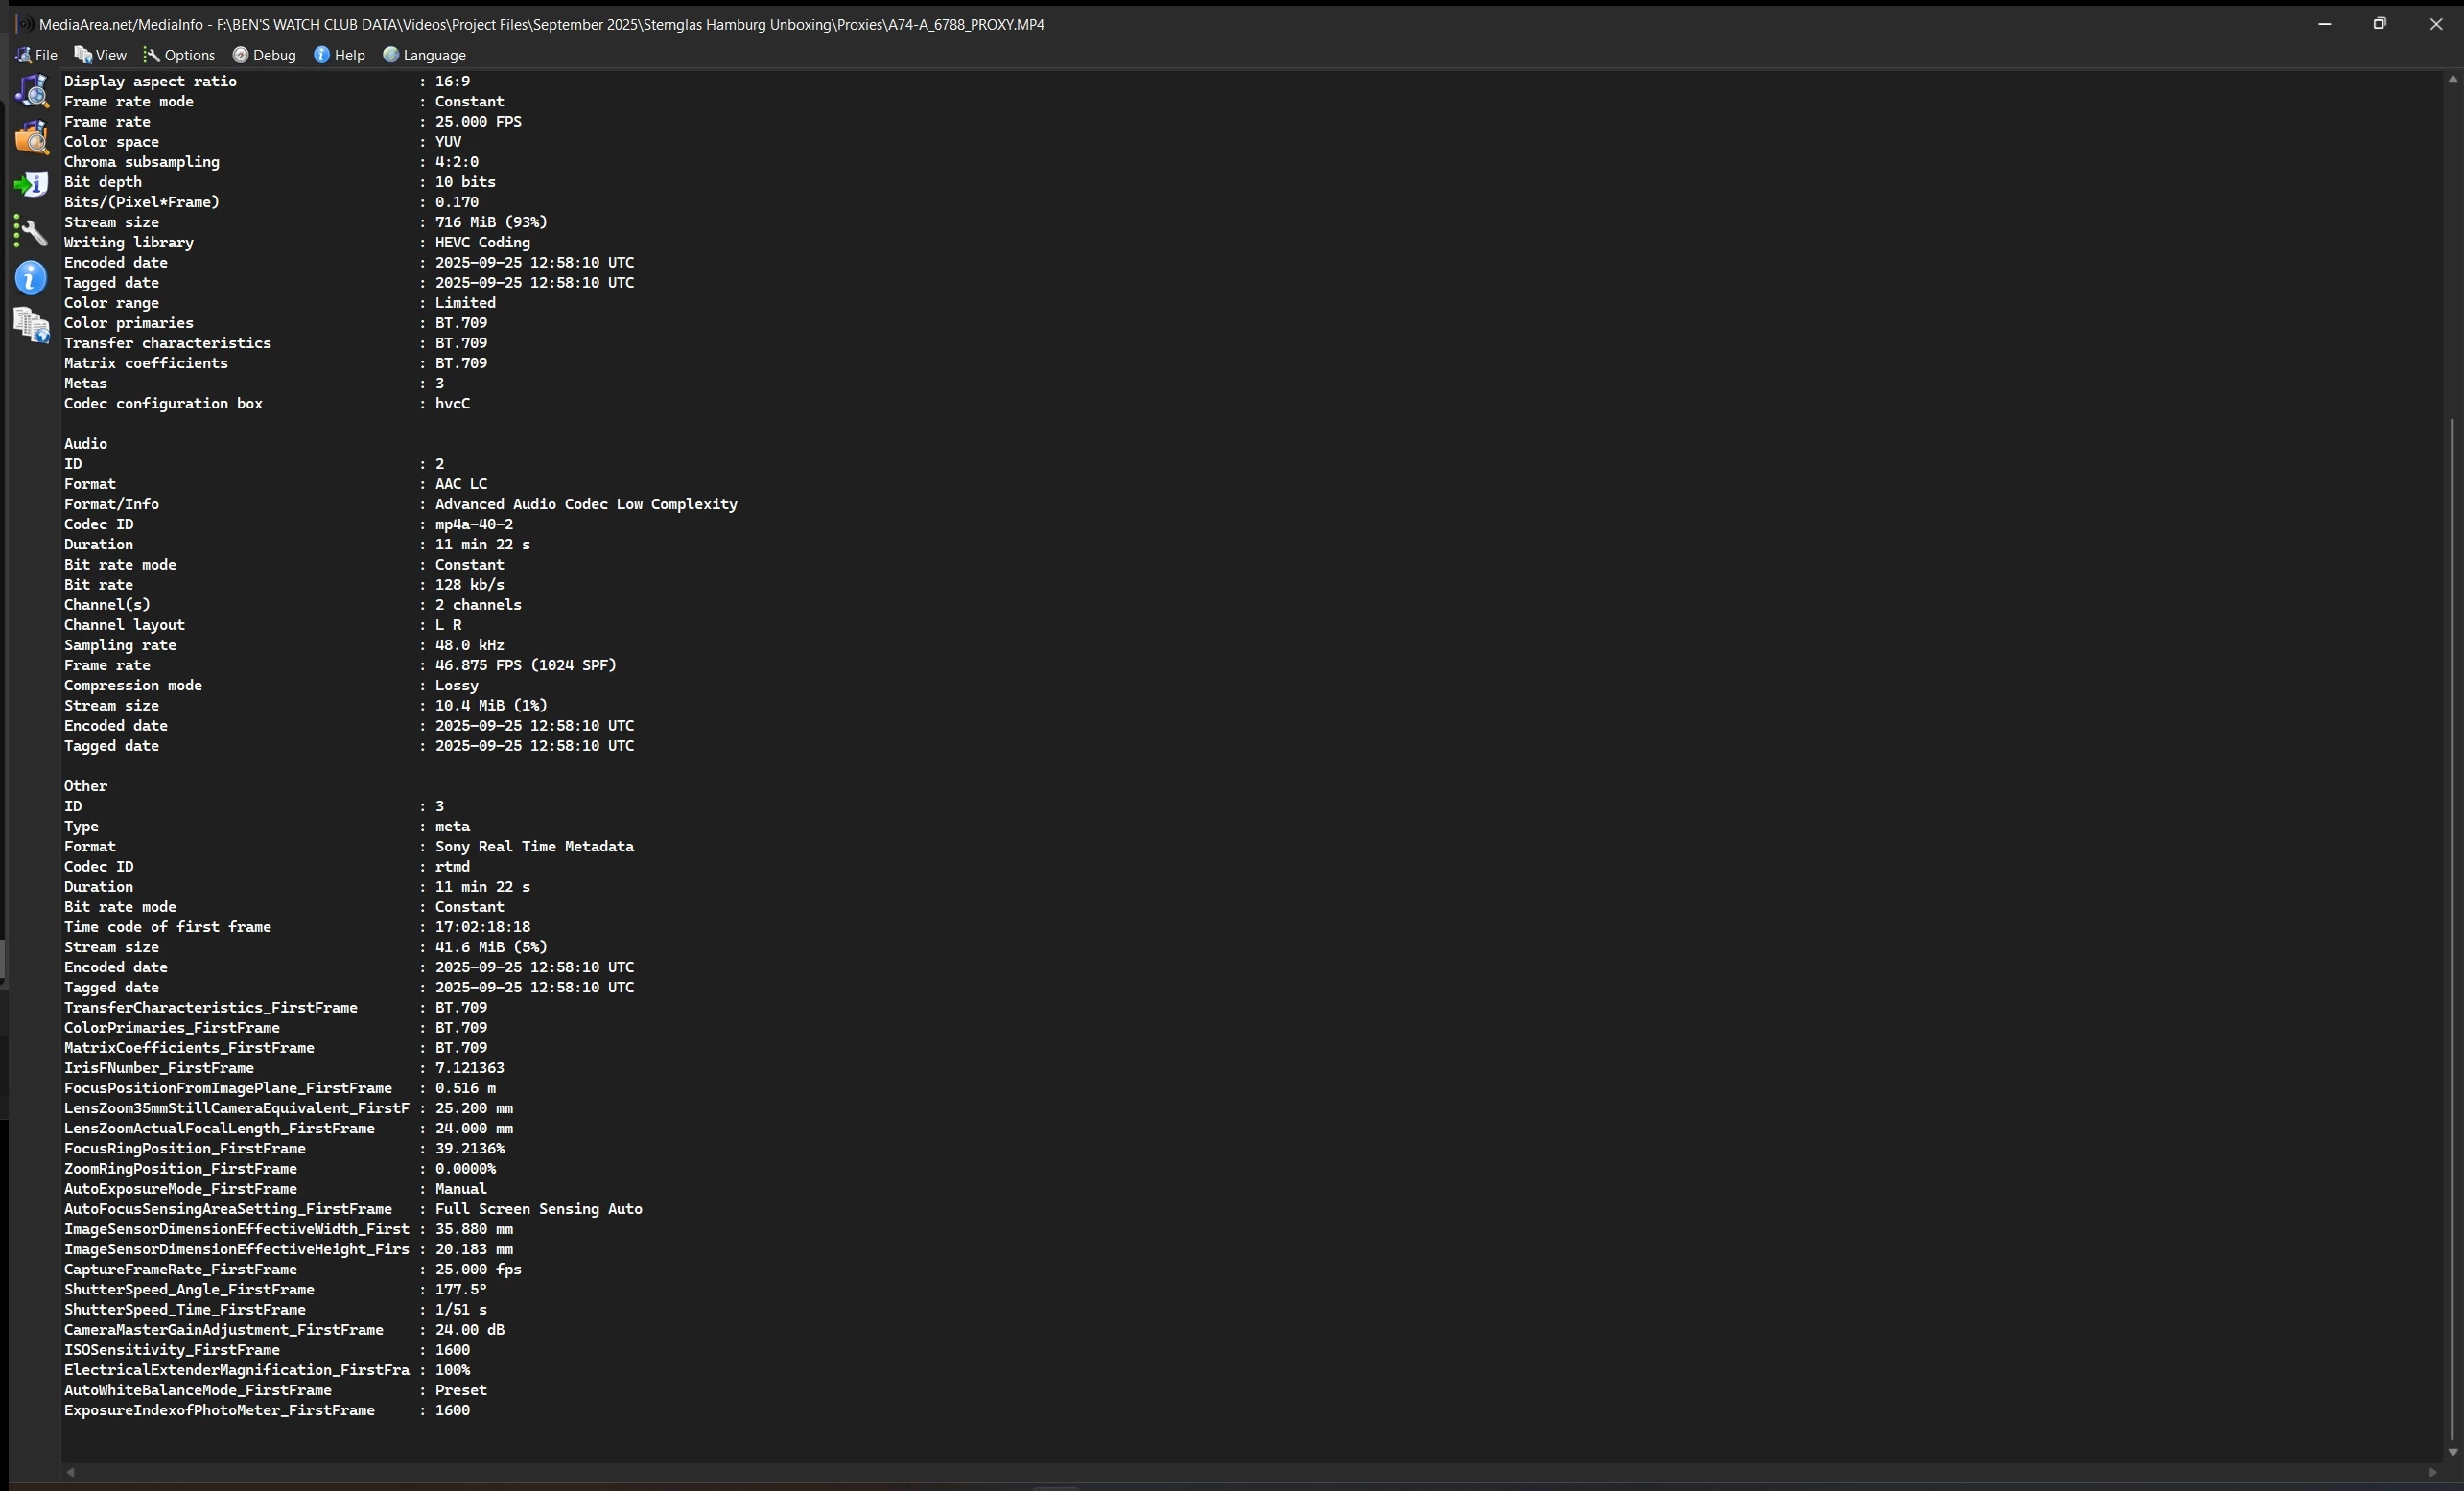Click the vertical scrollbar up arrow
This screenshot has width=2464, height=1491.
2452,80
